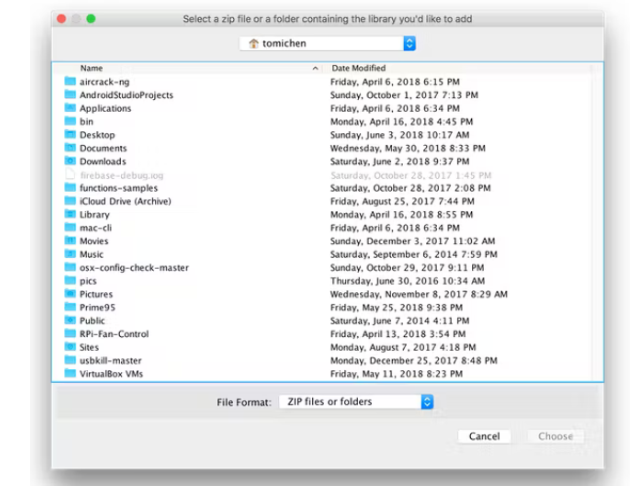The width and height of the screenshot is (639, 486).
Task: Click the green zoom window button
Action: 91,19
